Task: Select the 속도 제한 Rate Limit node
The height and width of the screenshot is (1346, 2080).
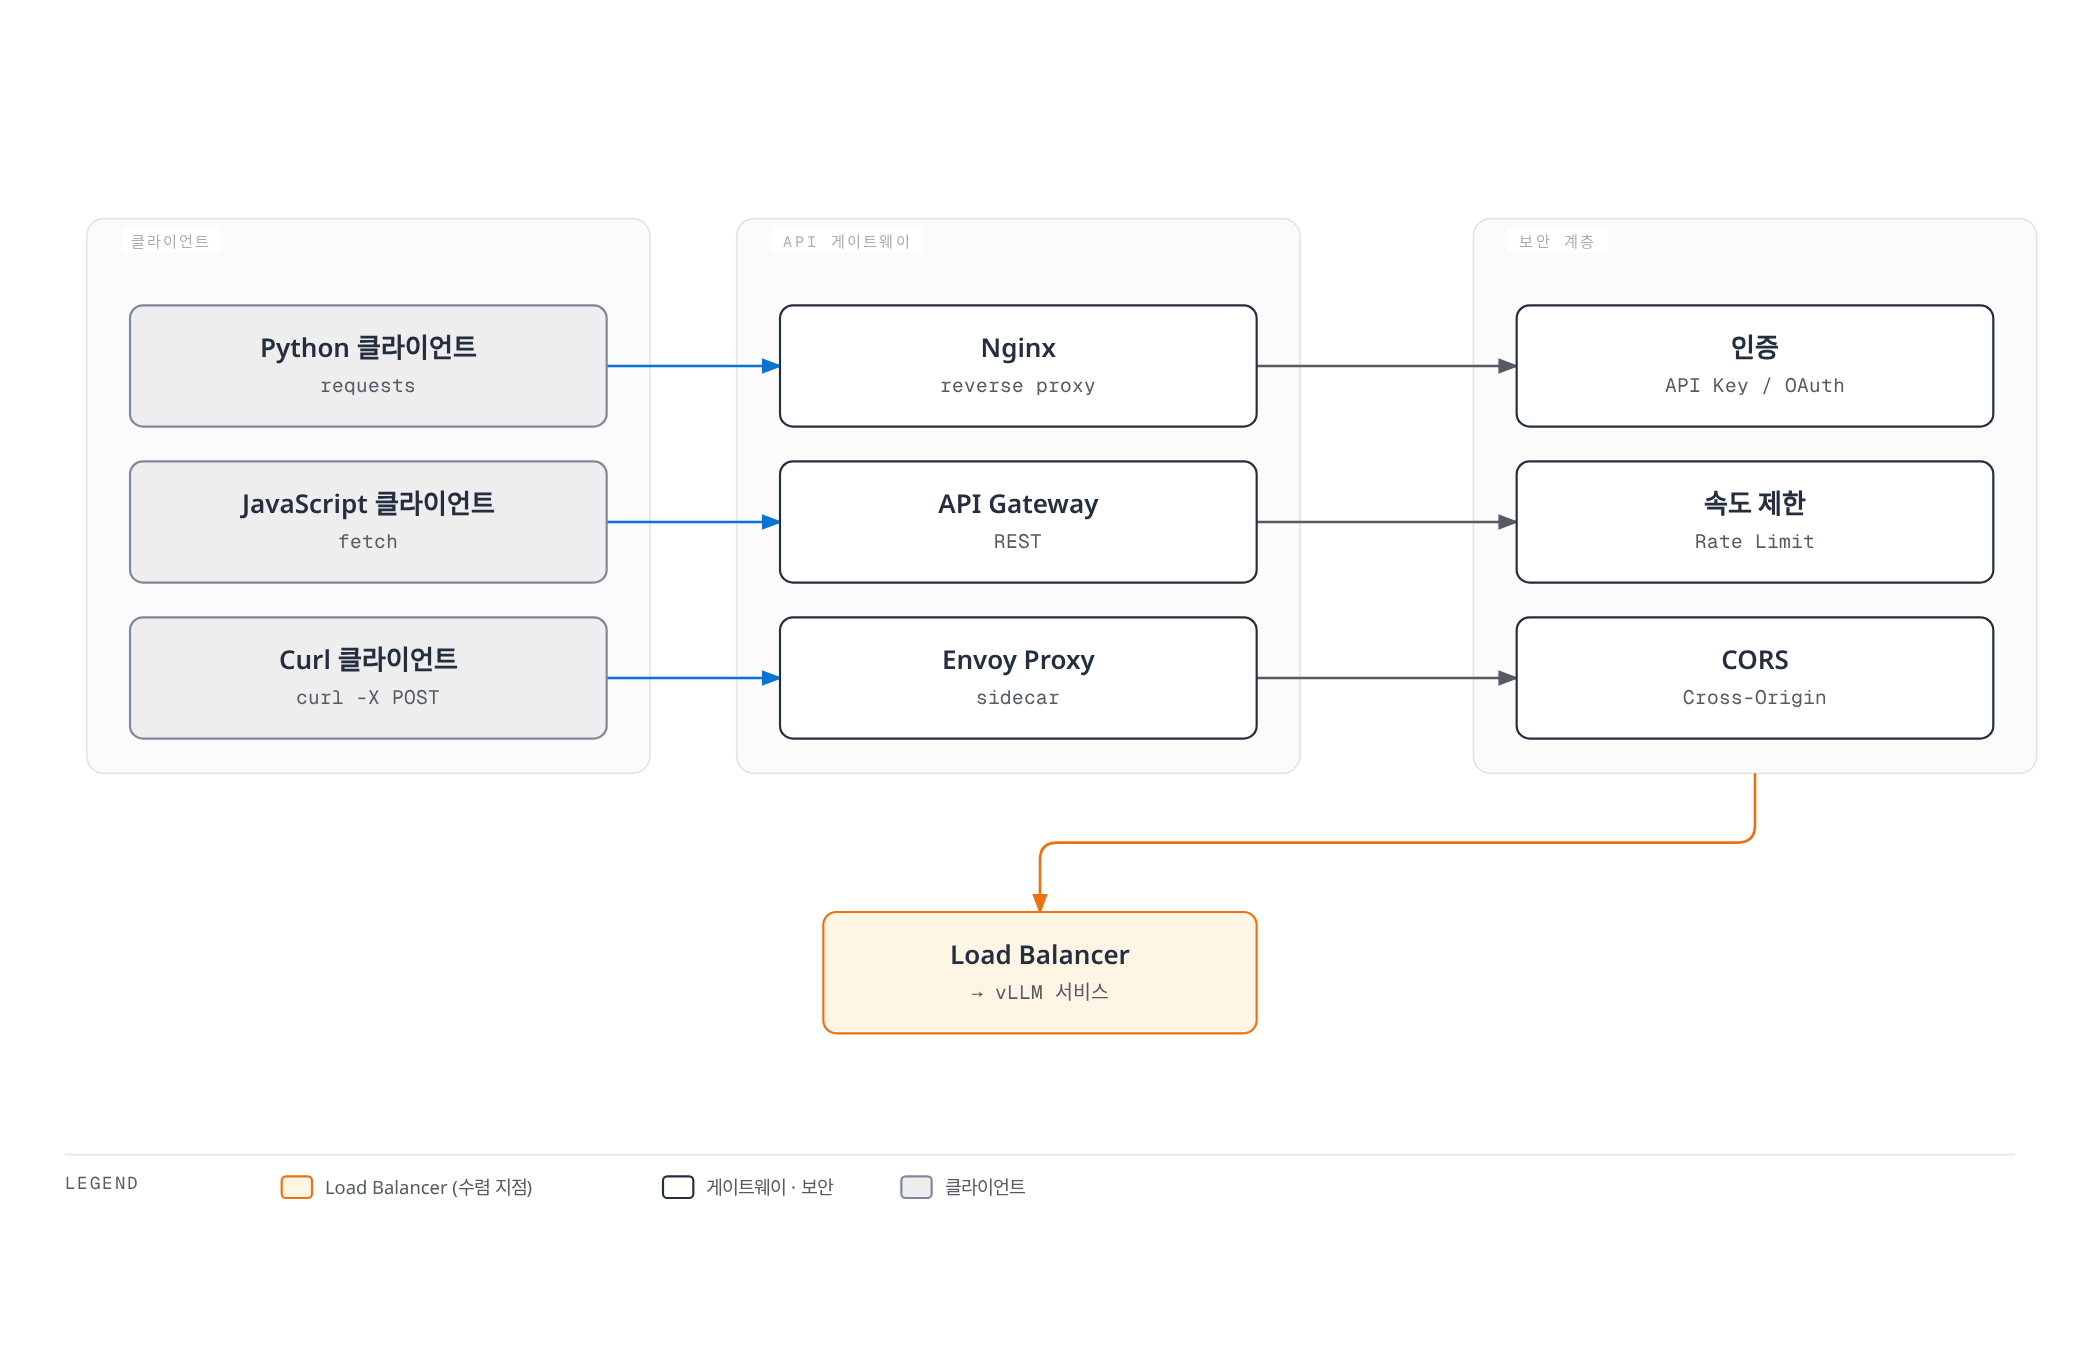Action: pos(1755,522)
